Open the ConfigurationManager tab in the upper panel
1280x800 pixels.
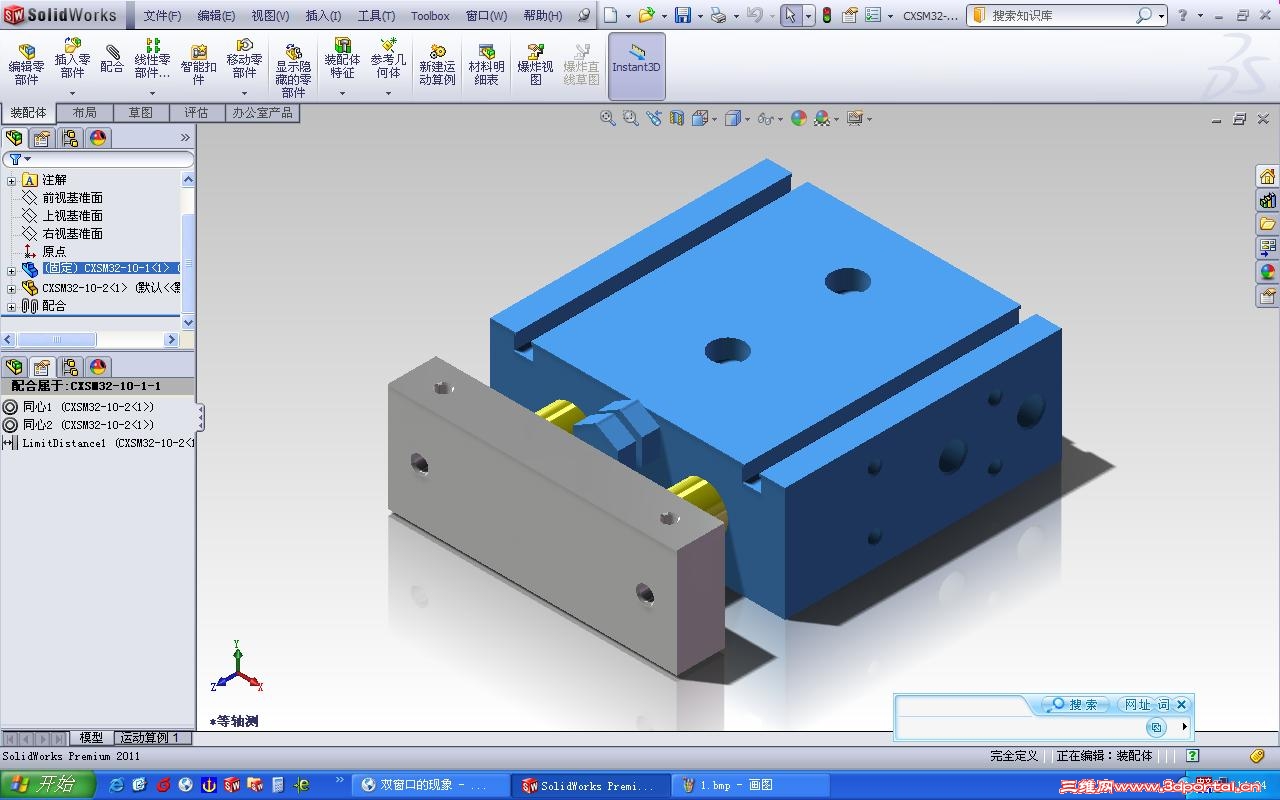[x=69, y=138]
